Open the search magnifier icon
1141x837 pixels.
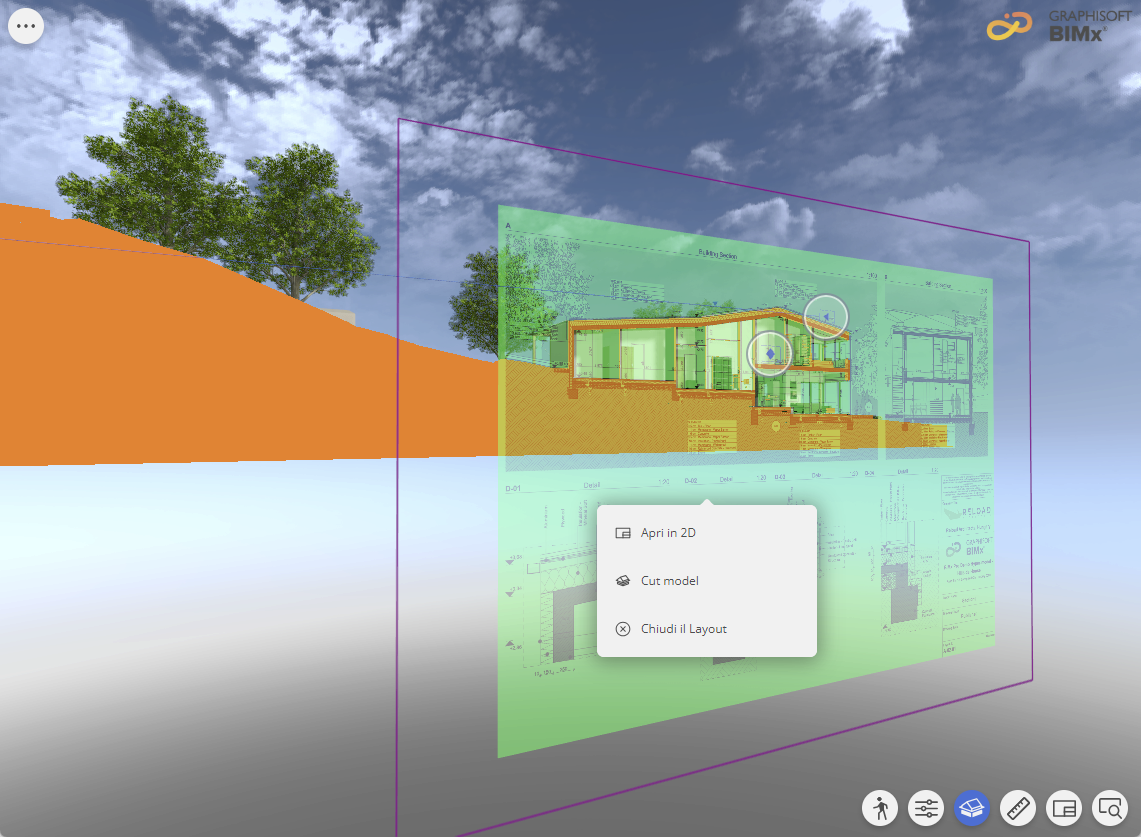(x=1110, y=808)
